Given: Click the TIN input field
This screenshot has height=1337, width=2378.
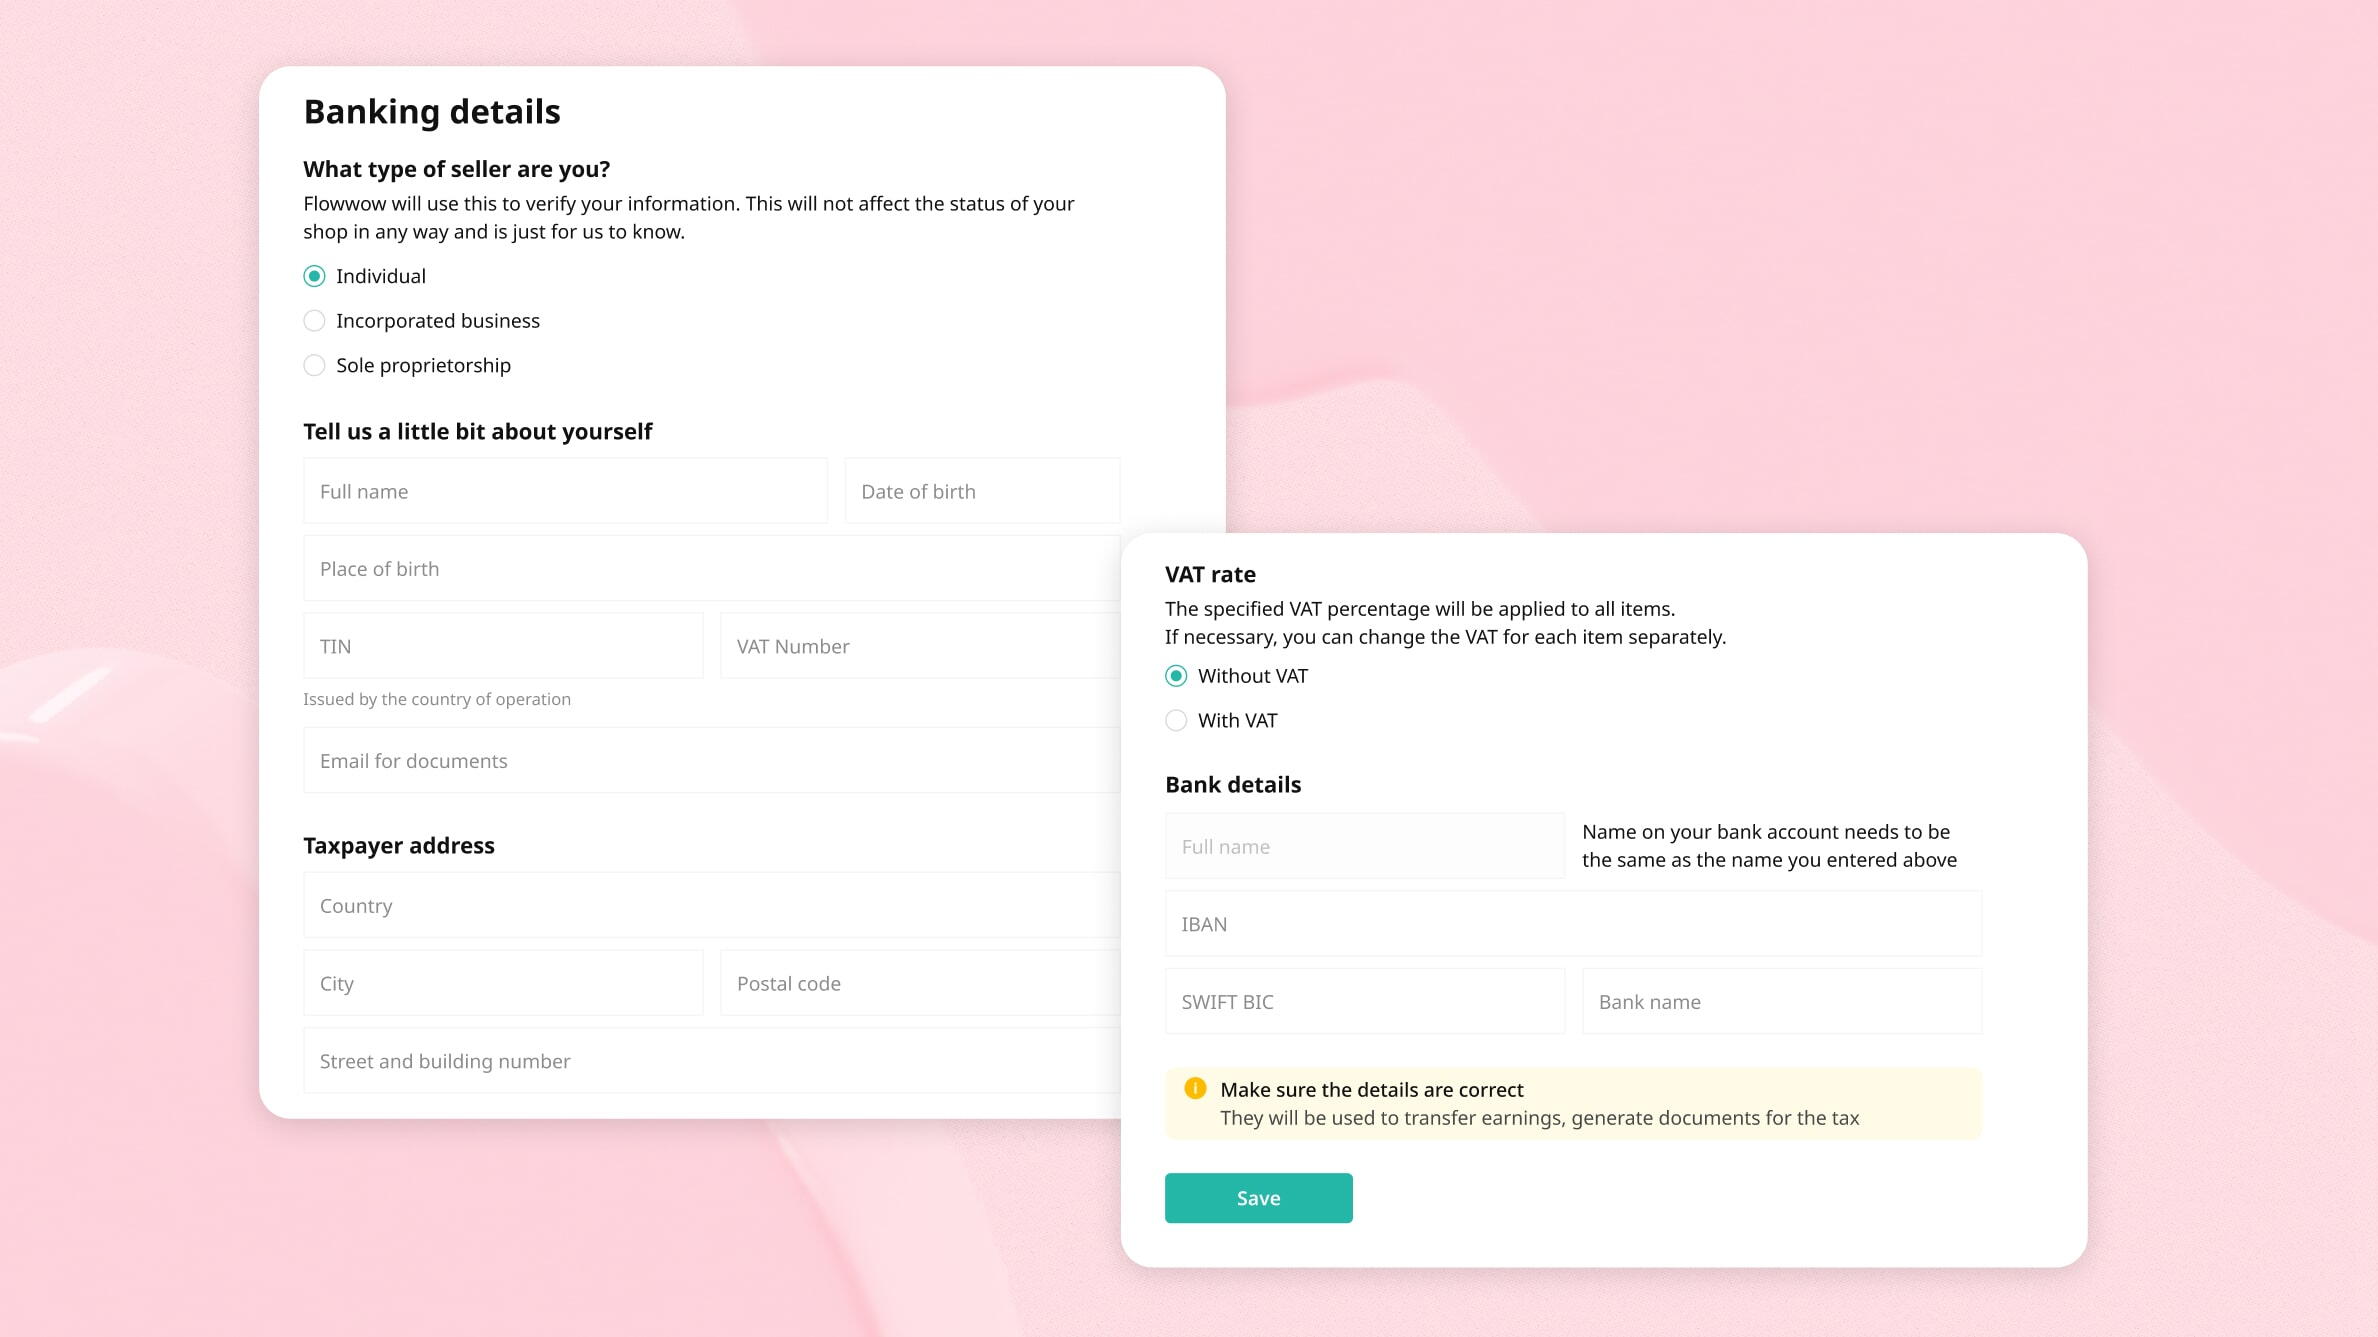Looking at the screenshot, I should coord(501,645).
